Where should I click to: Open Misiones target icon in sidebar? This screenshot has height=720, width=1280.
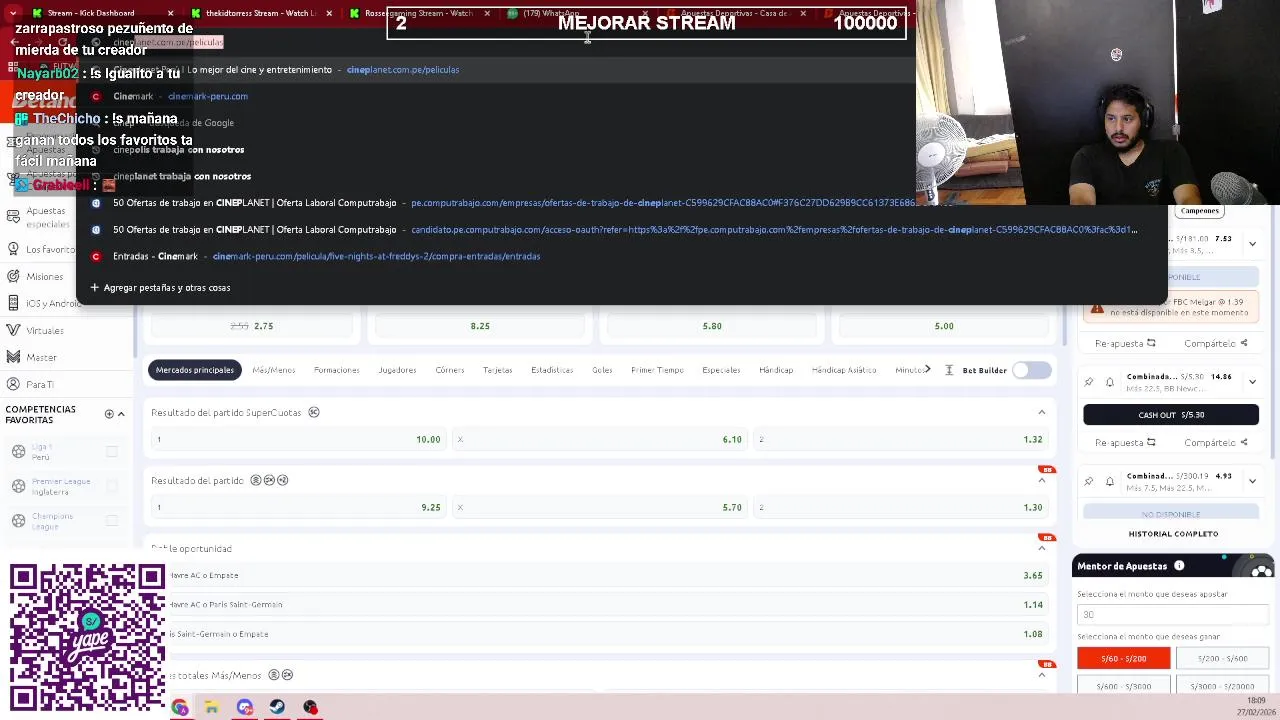click(x=13, y=276)
